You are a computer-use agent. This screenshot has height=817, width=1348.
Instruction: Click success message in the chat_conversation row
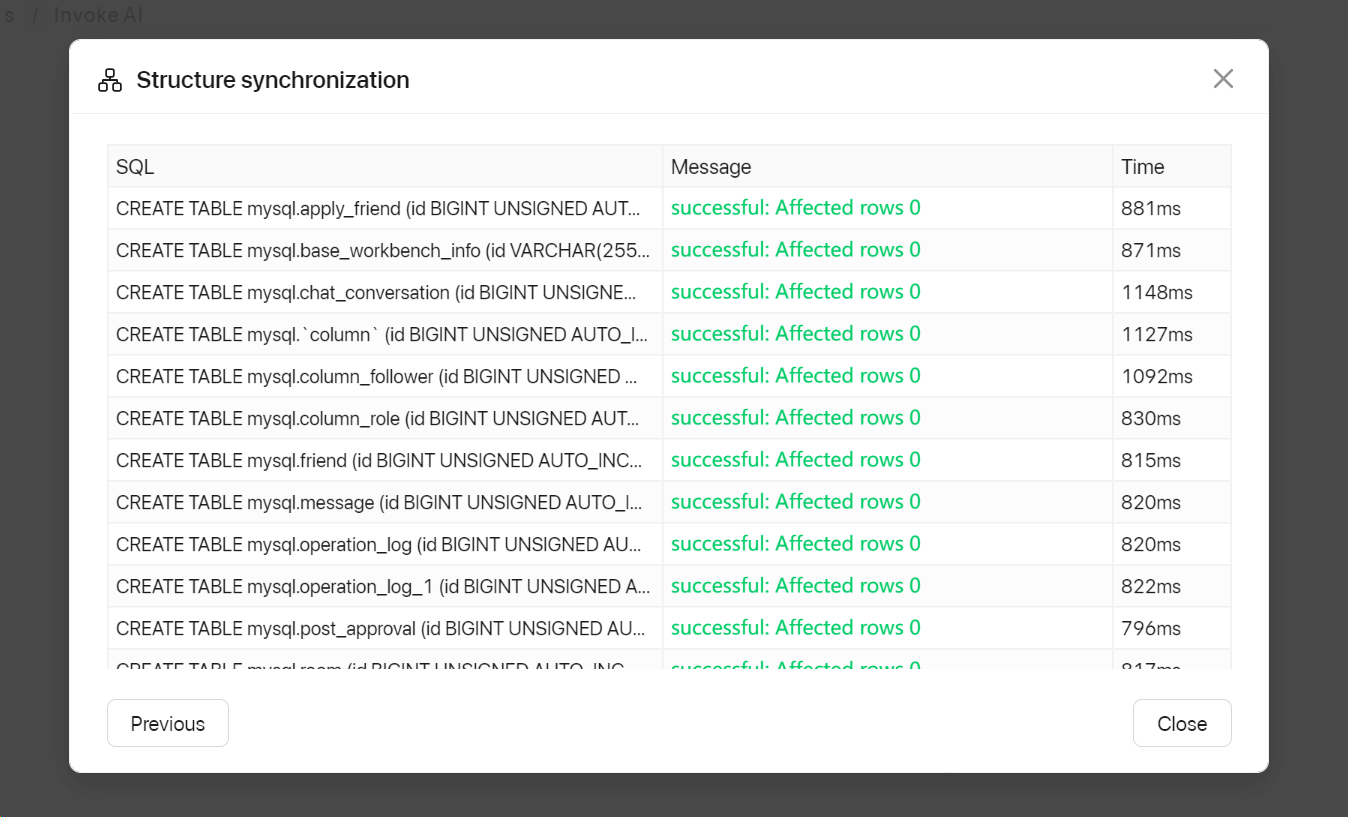pos(795,292)
